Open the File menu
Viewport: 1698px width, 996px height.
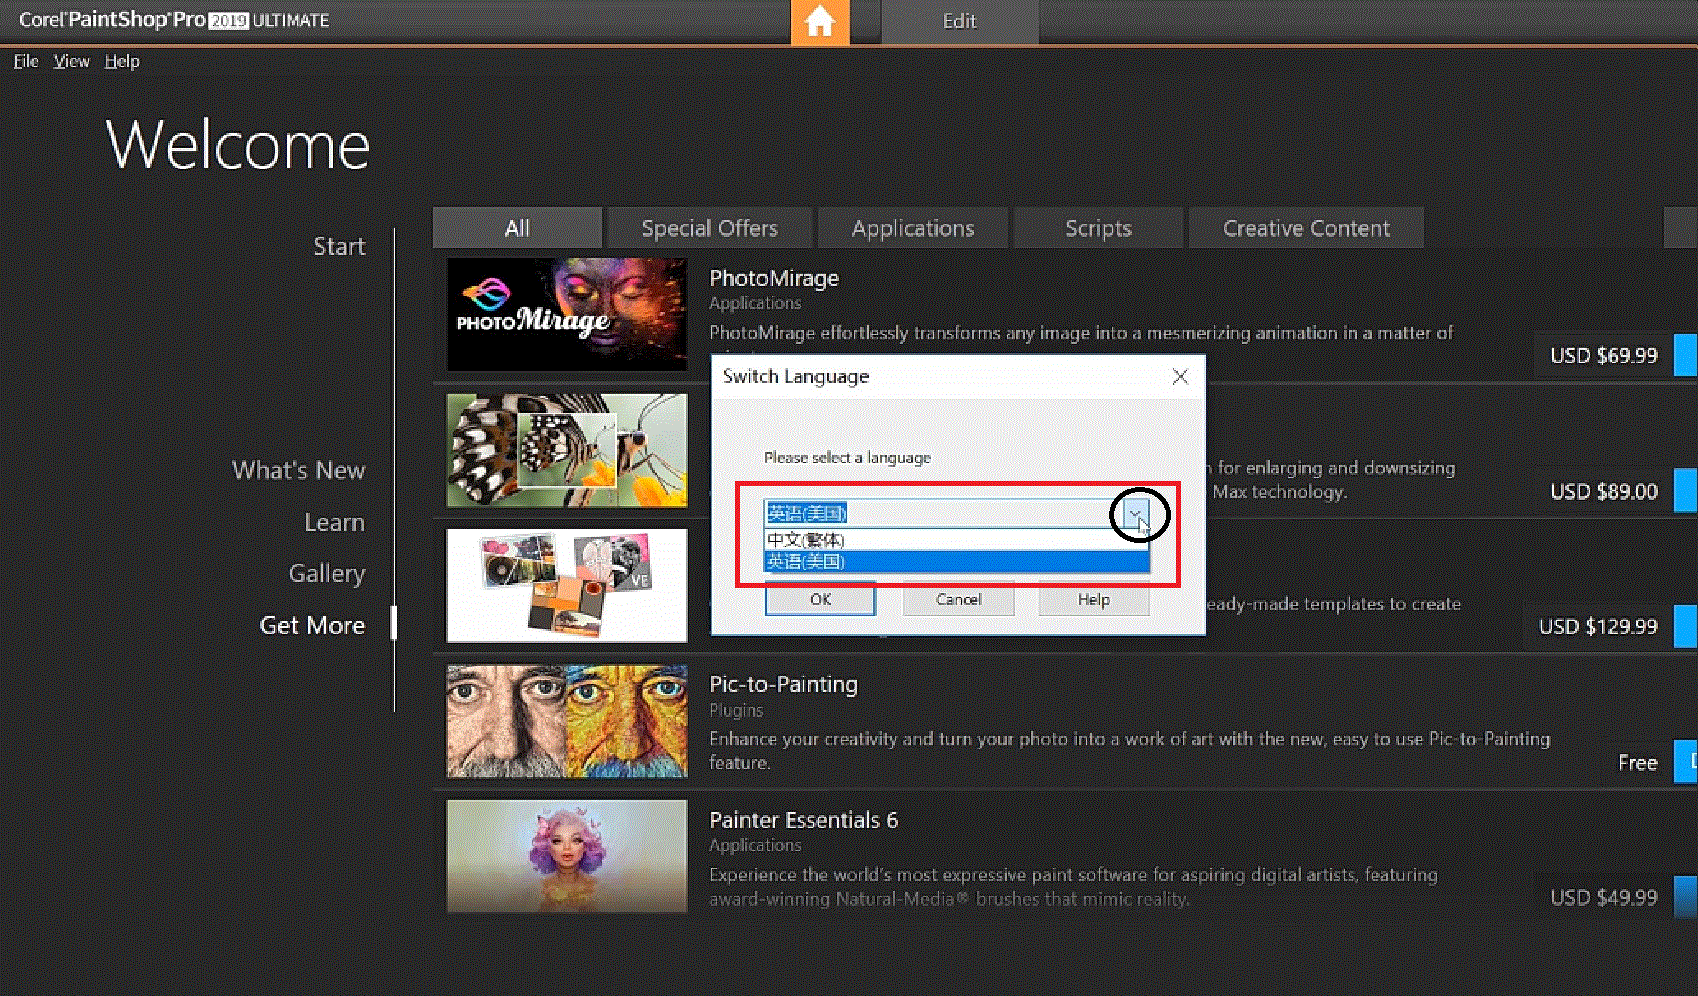point(26,61)
